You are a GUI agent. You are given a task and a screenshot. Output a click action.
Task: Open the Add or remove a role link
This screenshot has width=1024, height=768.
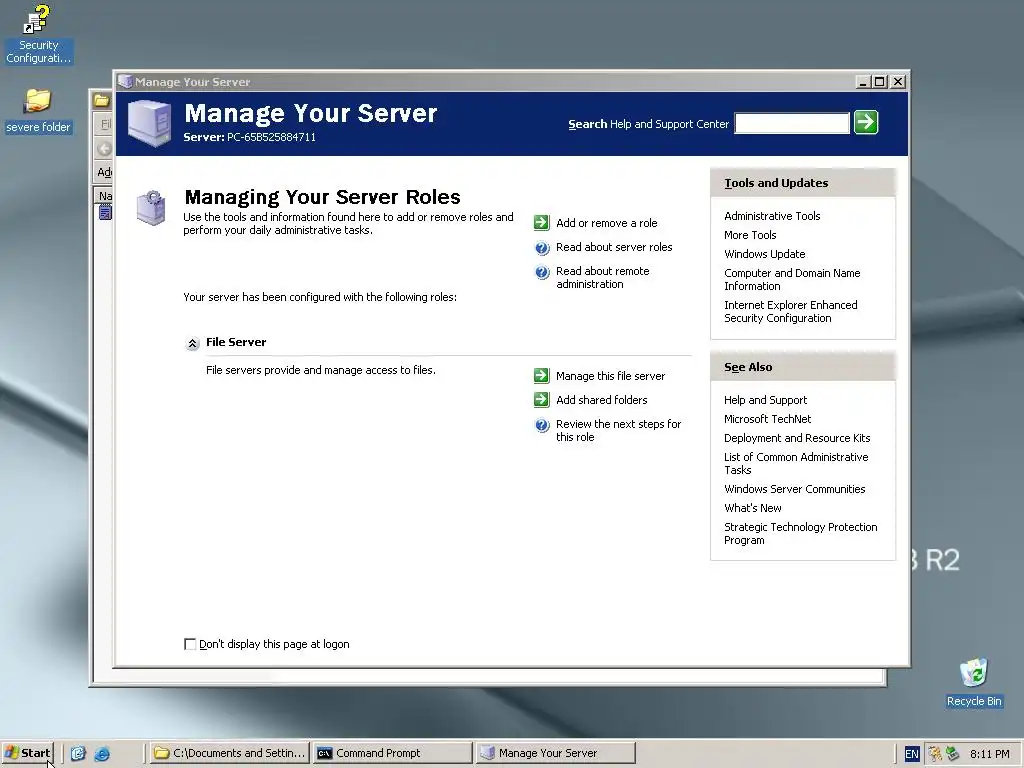tap(607, 223)
